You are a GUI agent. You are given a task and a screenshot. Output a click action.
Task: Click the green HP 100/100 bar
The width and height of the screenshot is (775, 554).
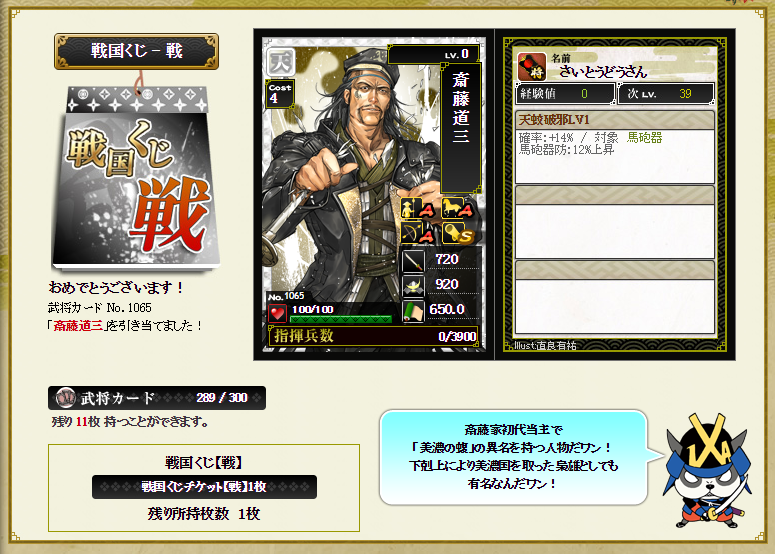coord(341,319)
